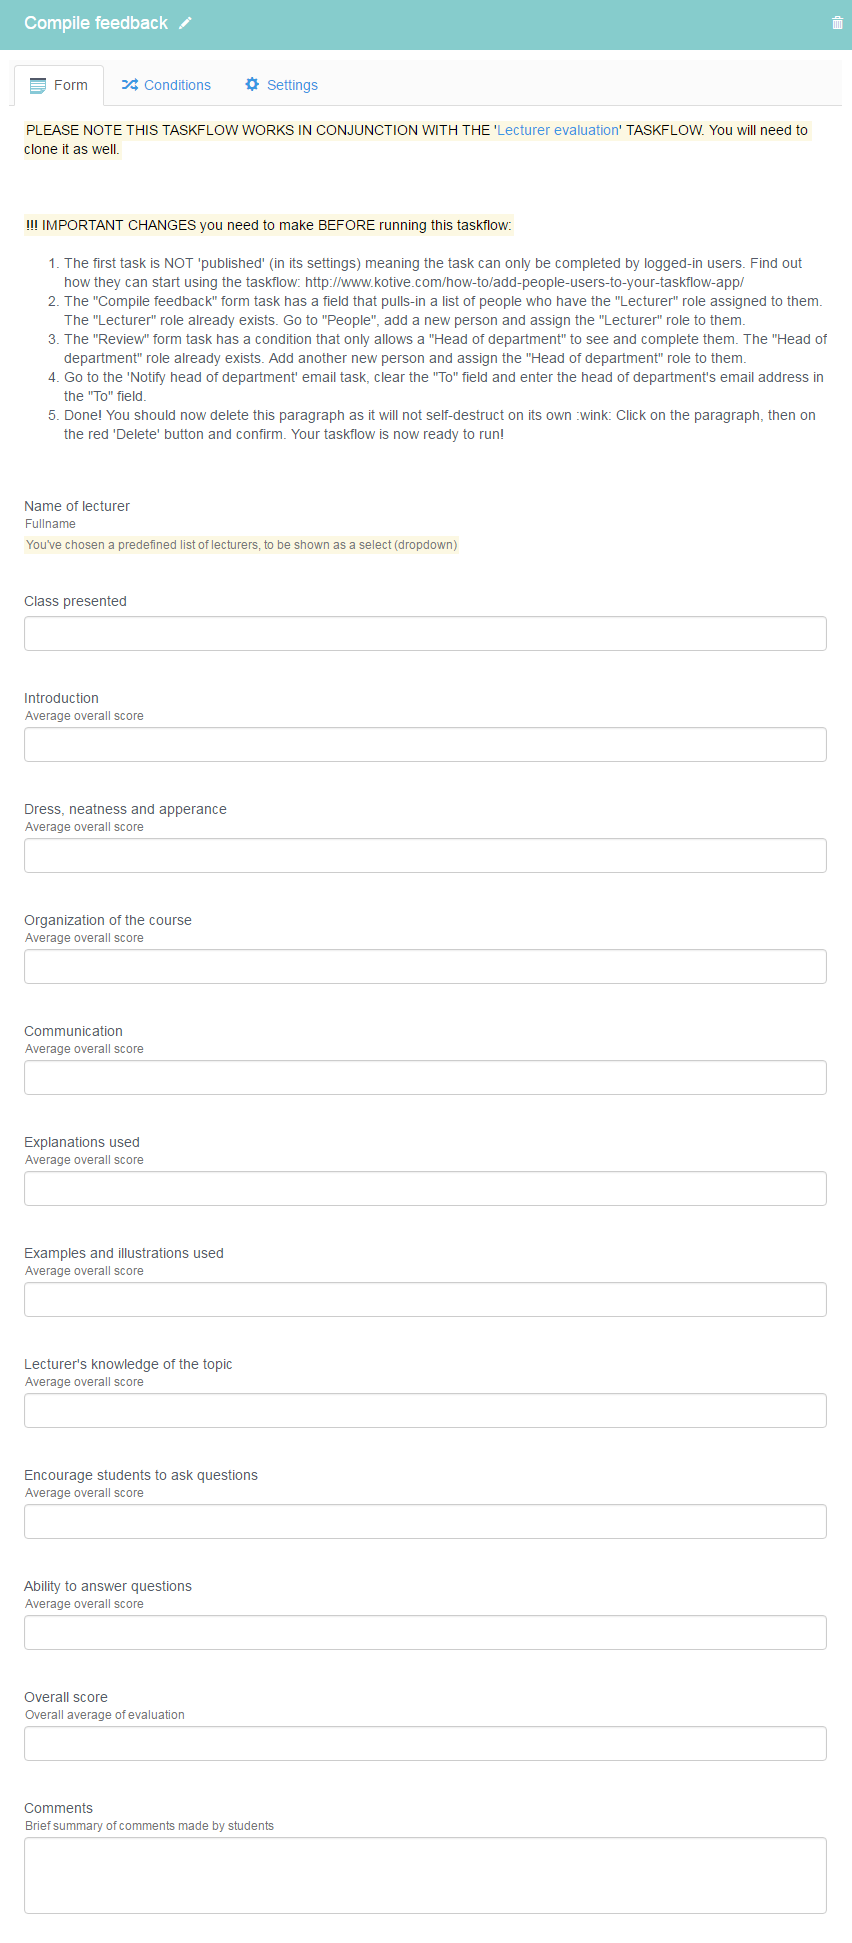Select the Lecturer's knowledge of the topic field

coord(425,1411)
